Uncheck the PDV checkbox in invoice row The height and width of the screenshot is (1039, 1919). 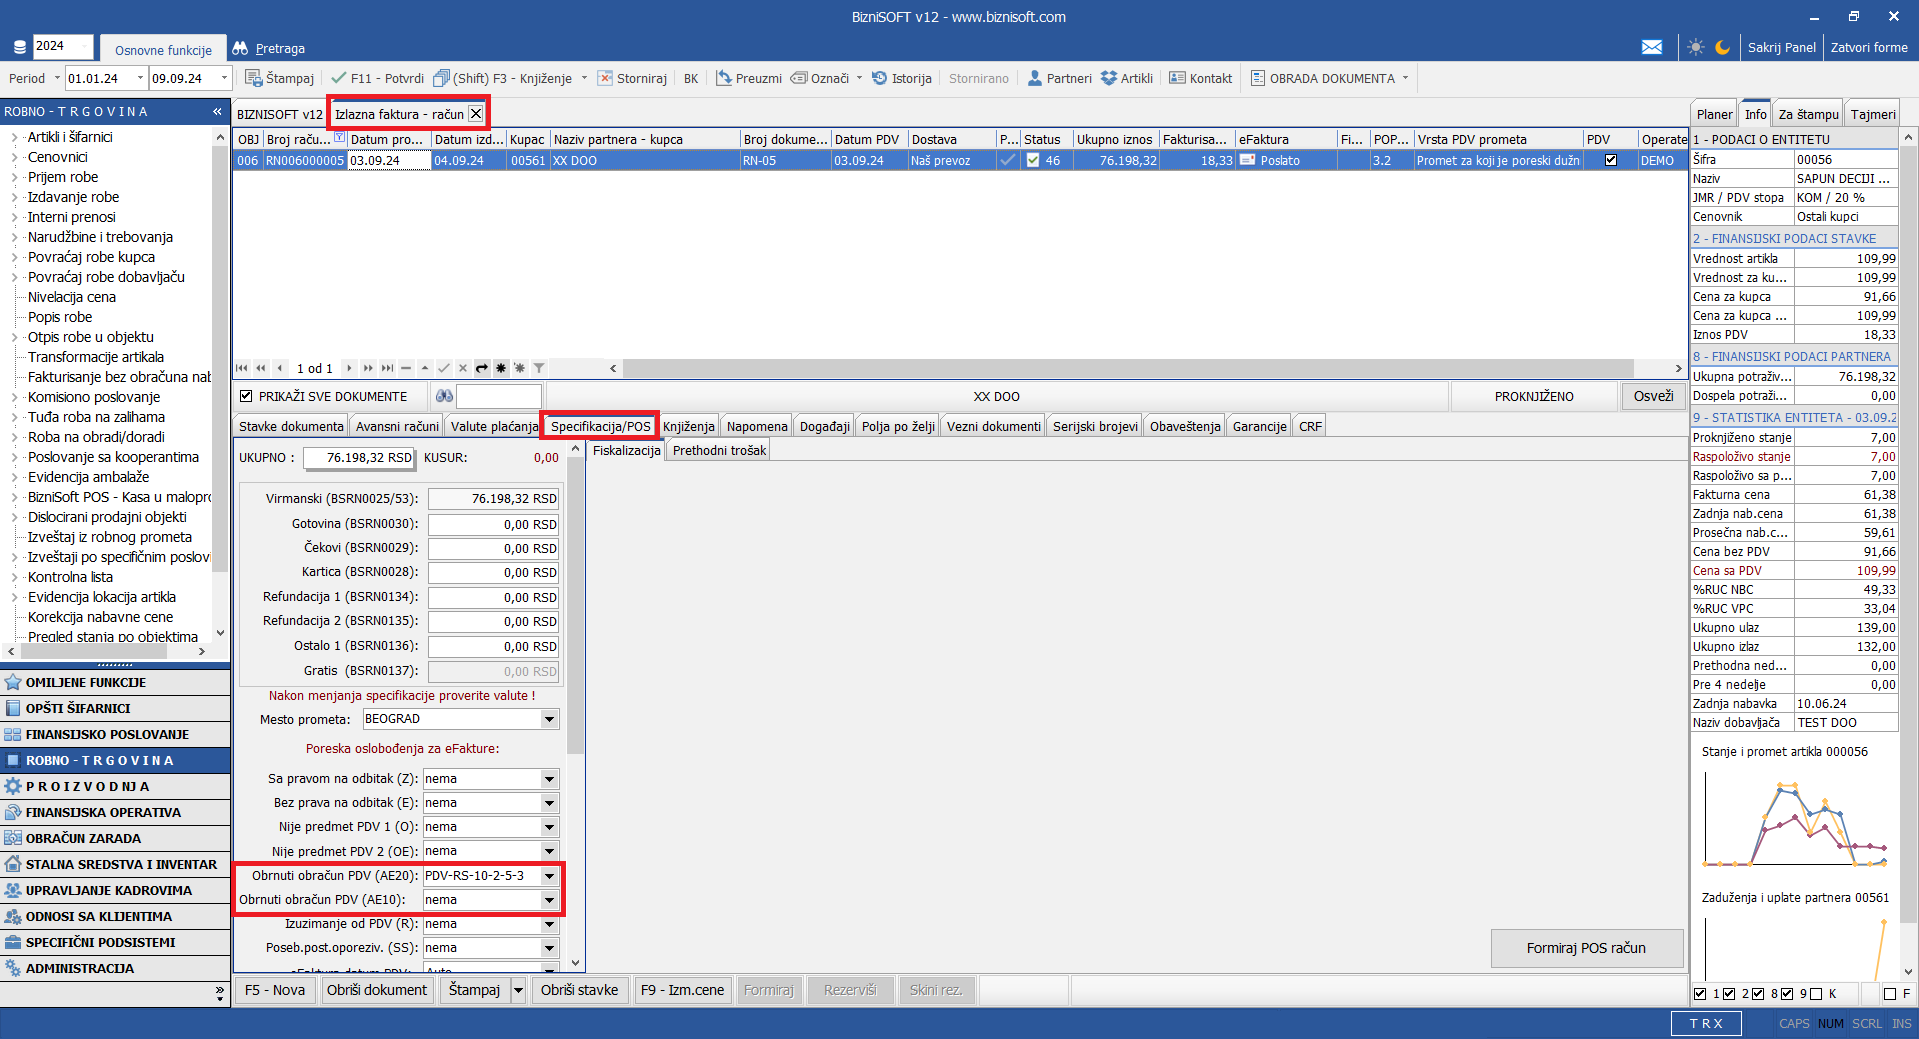click(1610, 160)
